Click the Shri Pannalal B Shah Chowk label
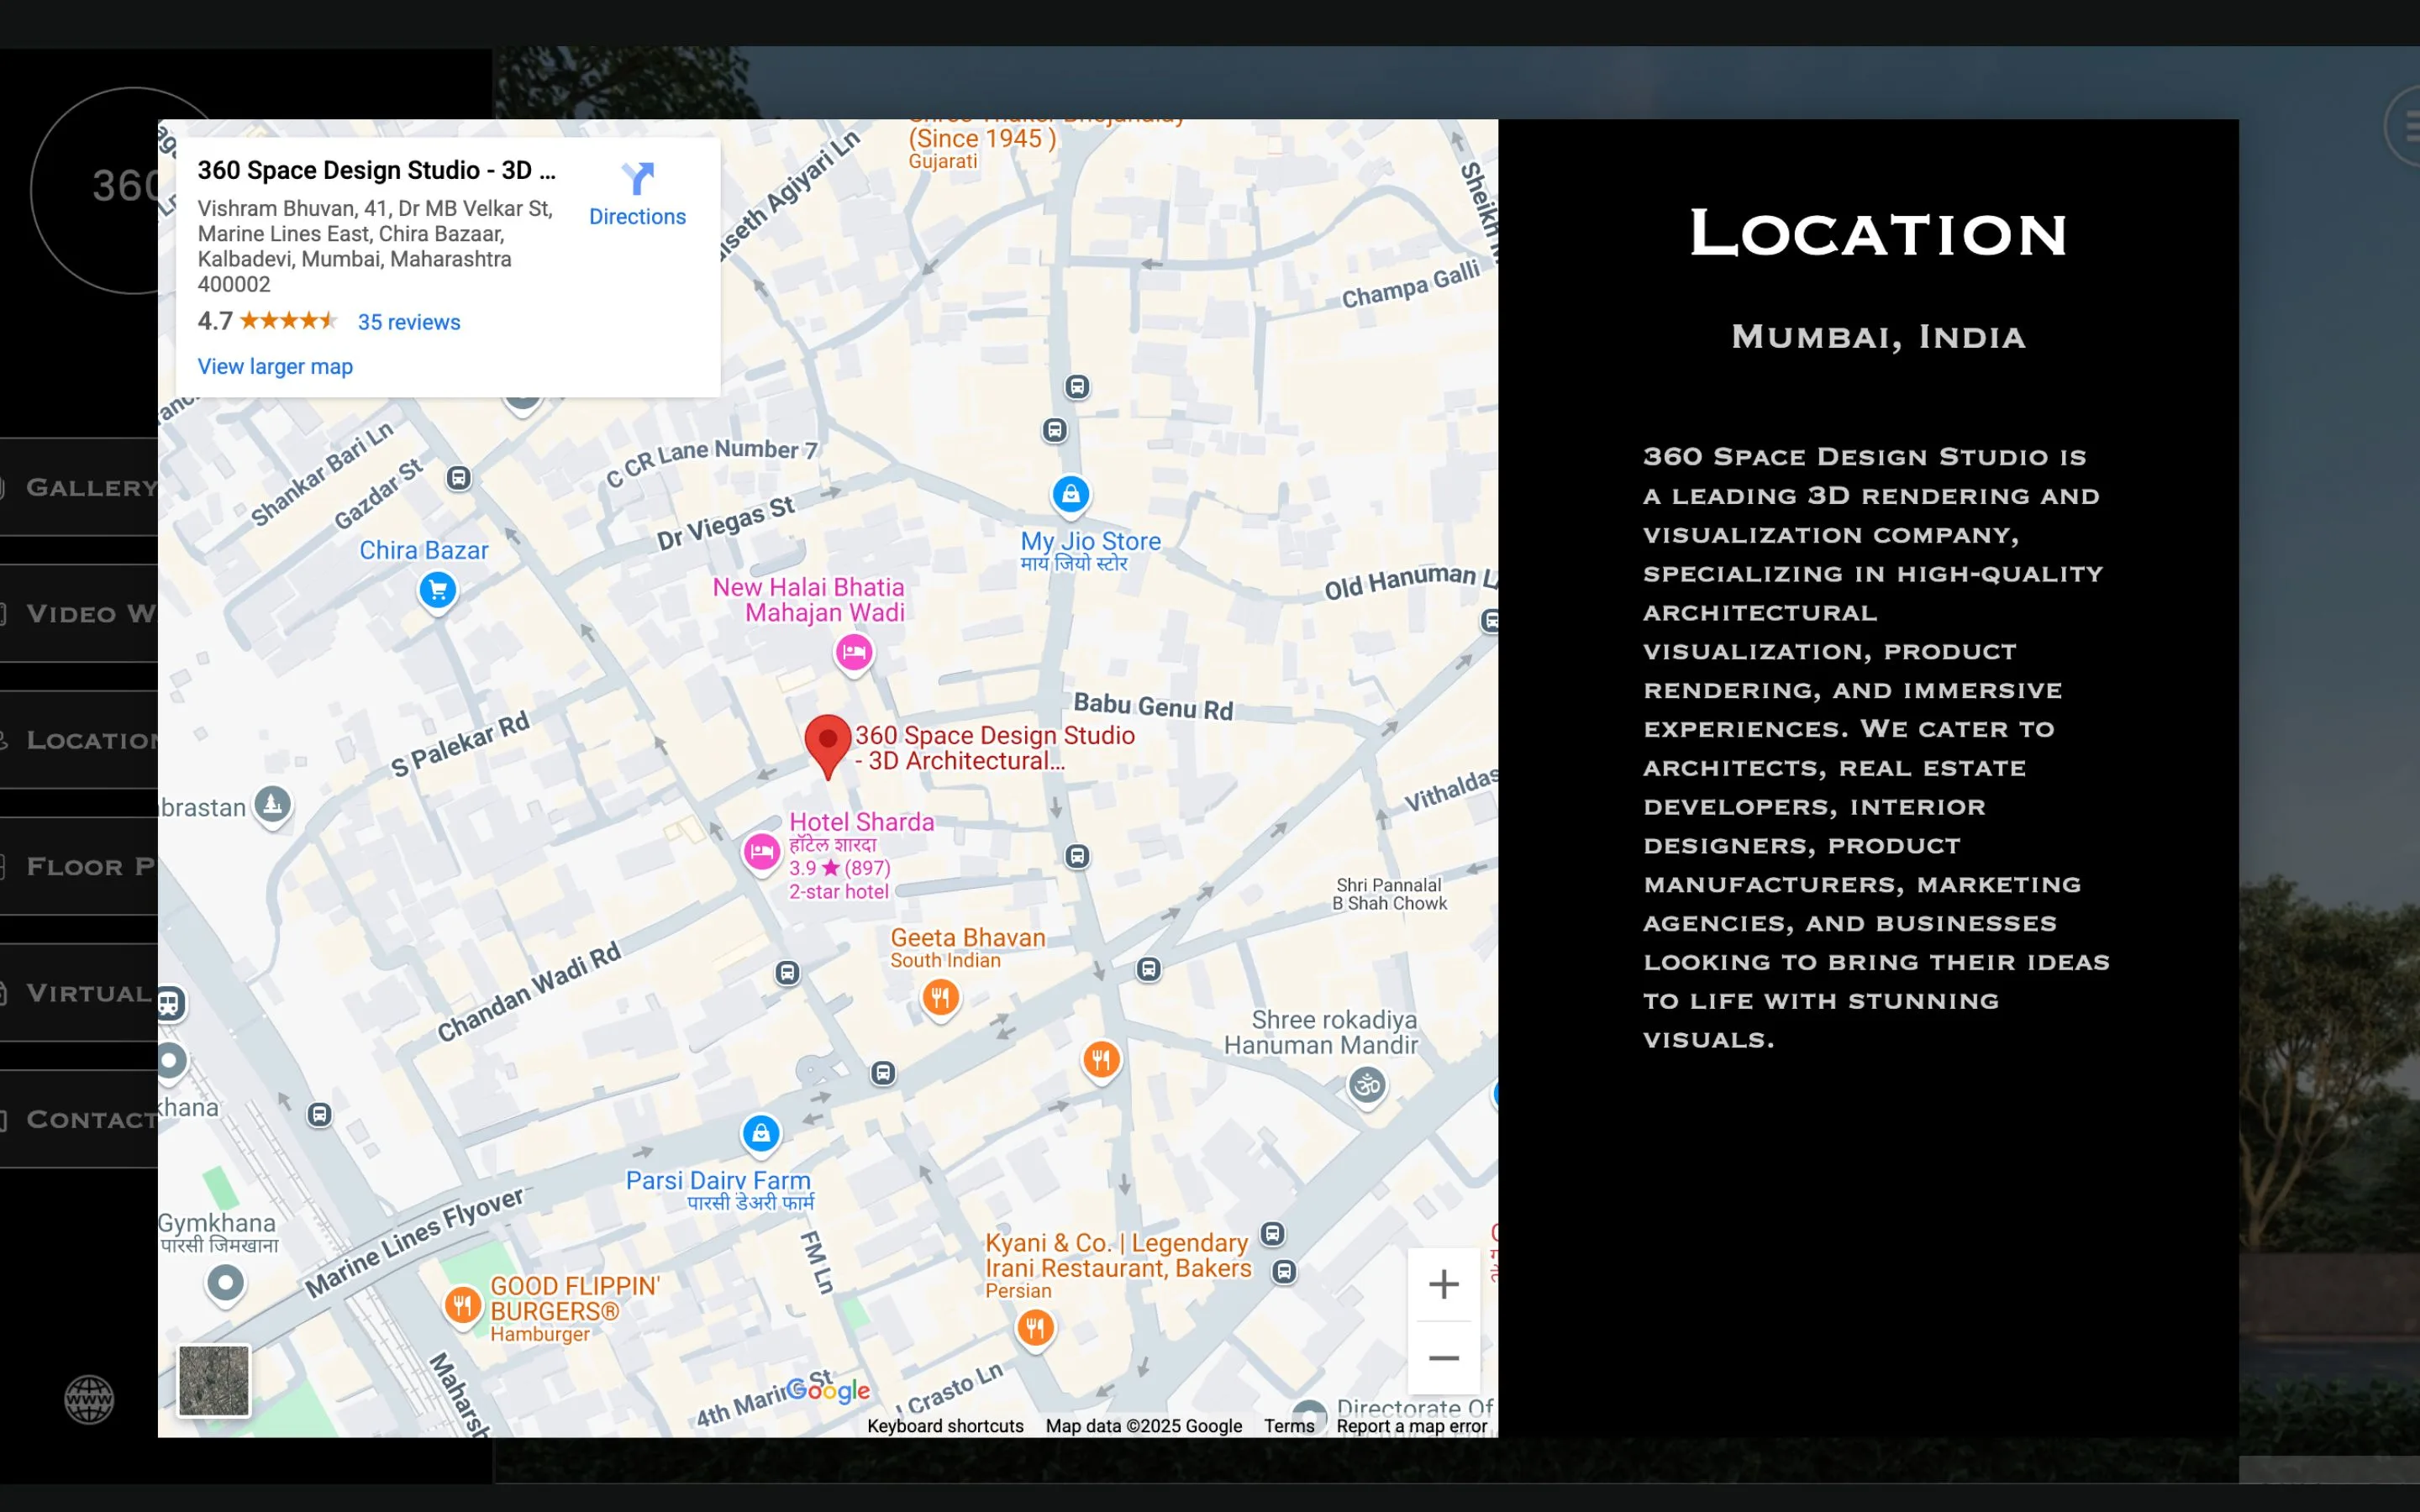Viewport: 2420px width, 1512px height. tap(1389, 894)
